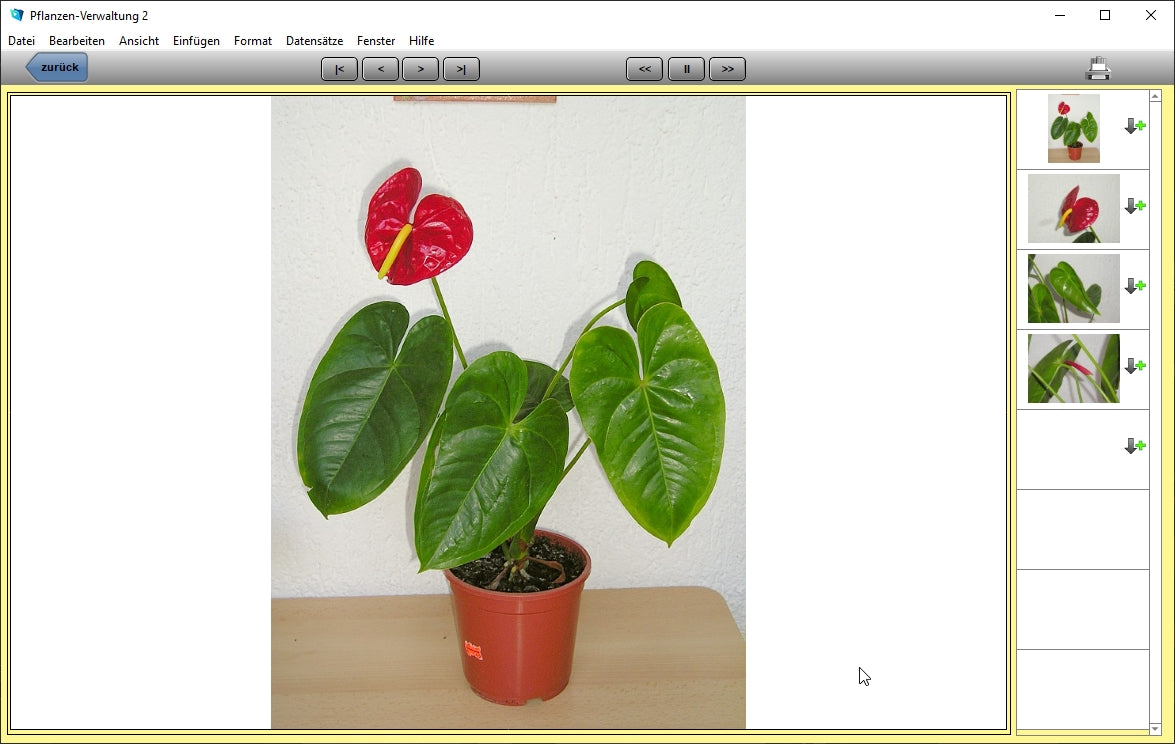Image resolution: width=1175 pixels, height=744 pixels.
Task: Select the red flower close-up thumbnail
Action: coord(1073,208)
